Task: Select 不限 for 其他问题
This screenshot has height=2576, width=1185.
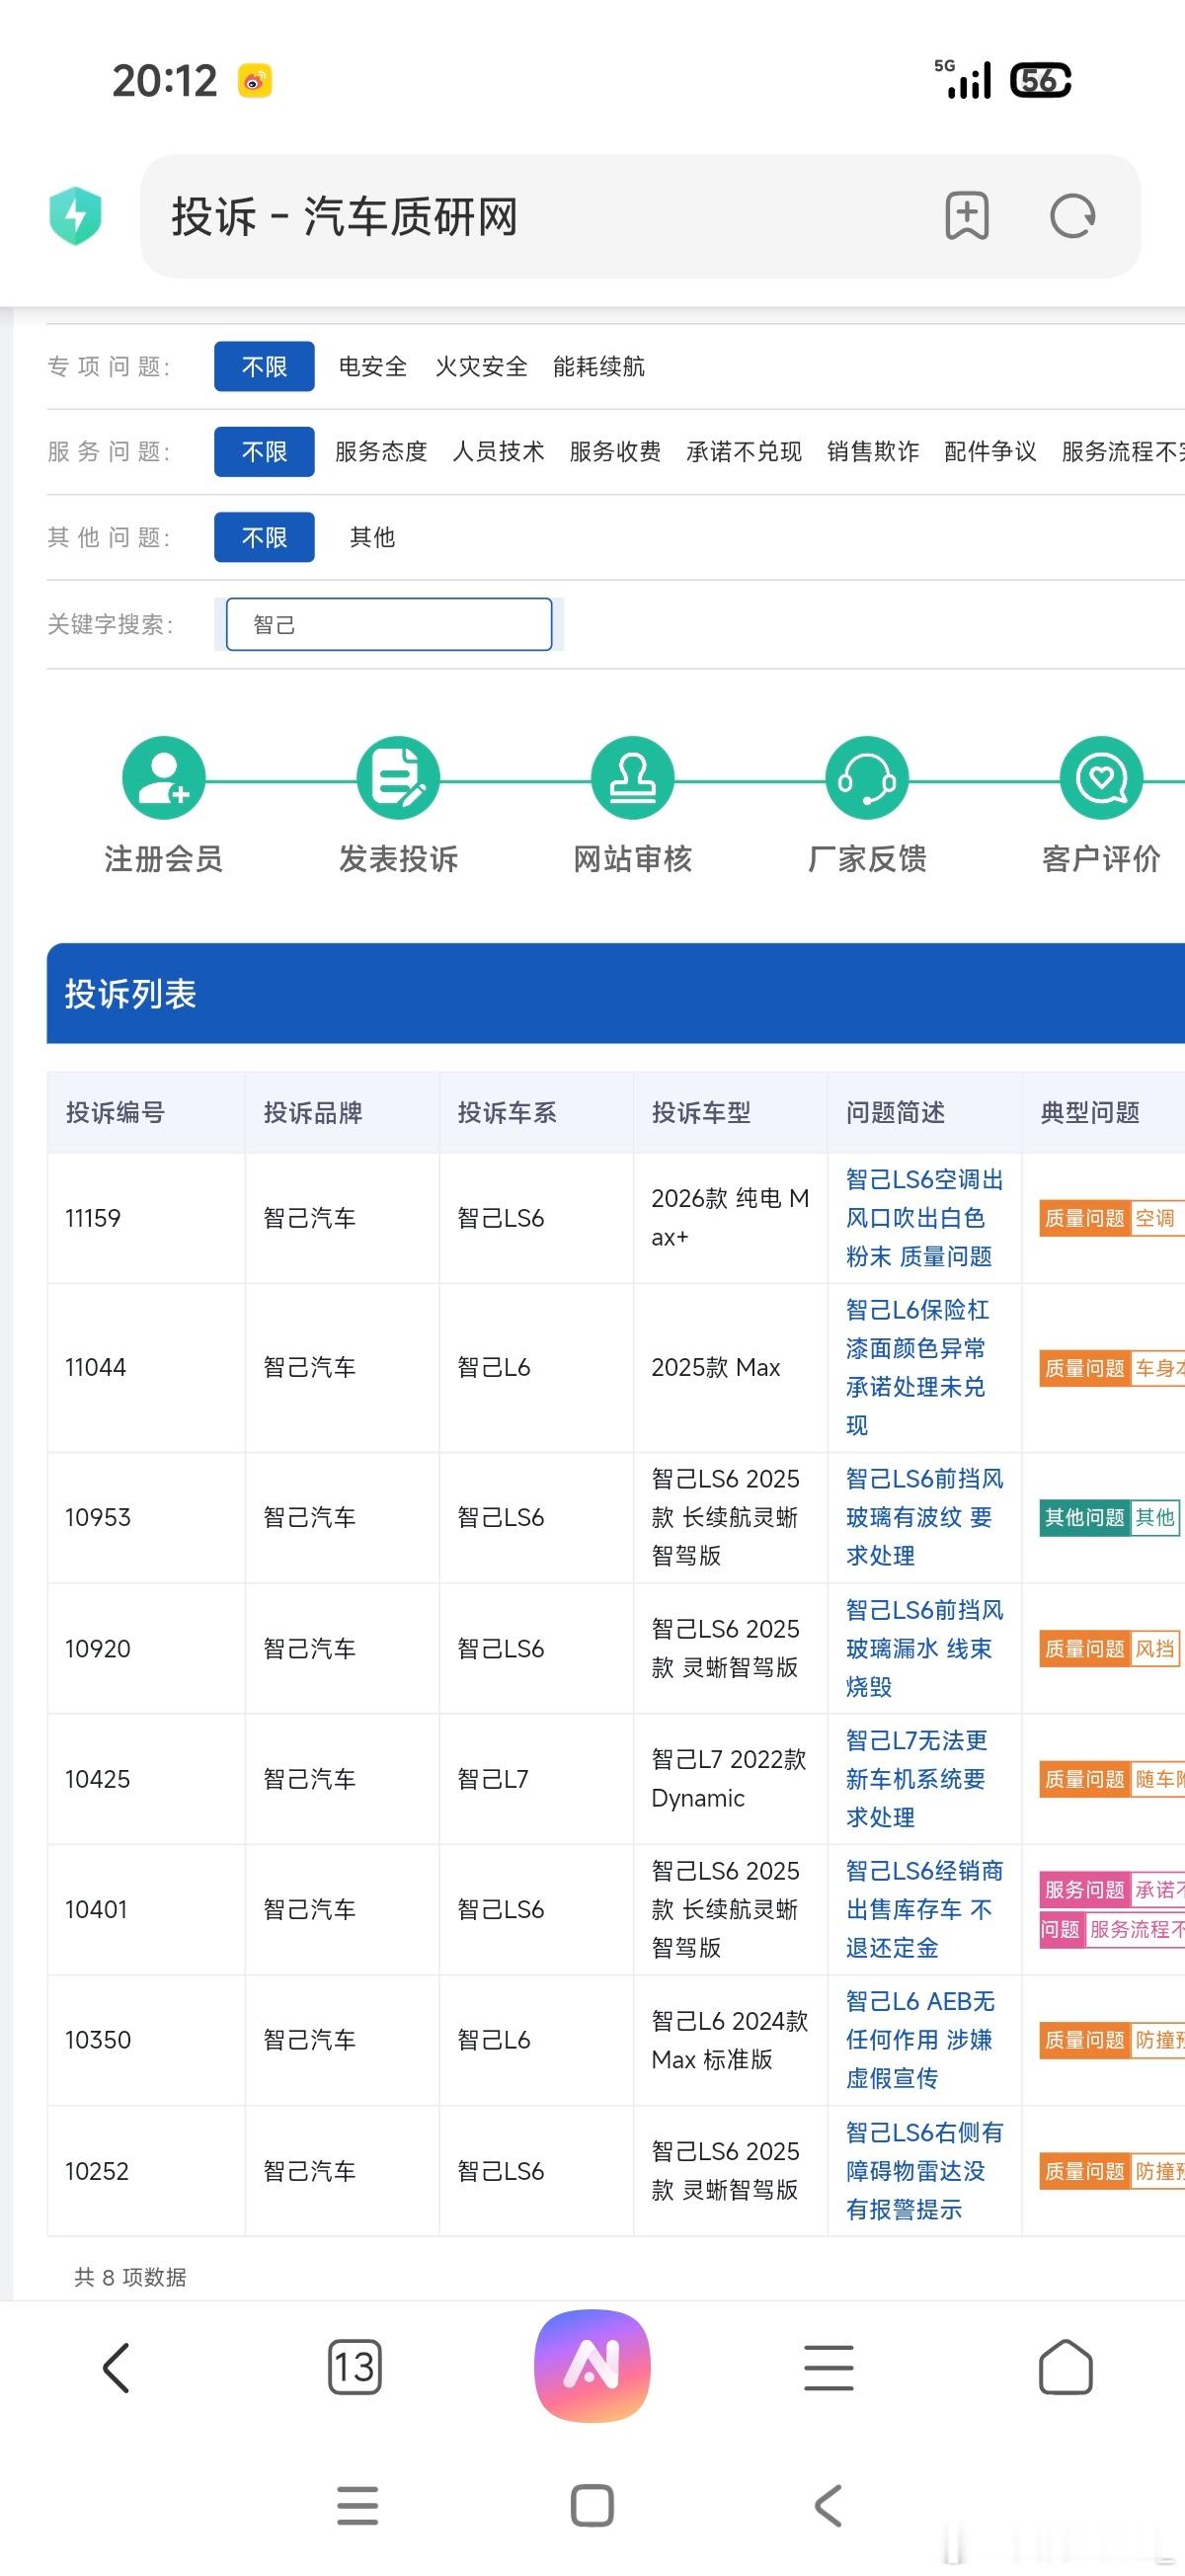Action: point(264,537)
